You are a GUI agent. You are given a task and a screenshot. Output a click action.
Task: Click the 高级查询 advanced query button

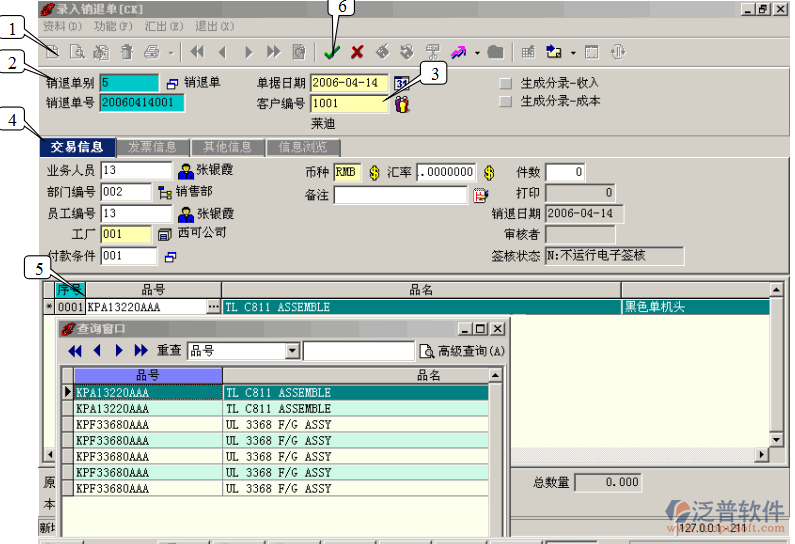462,351
